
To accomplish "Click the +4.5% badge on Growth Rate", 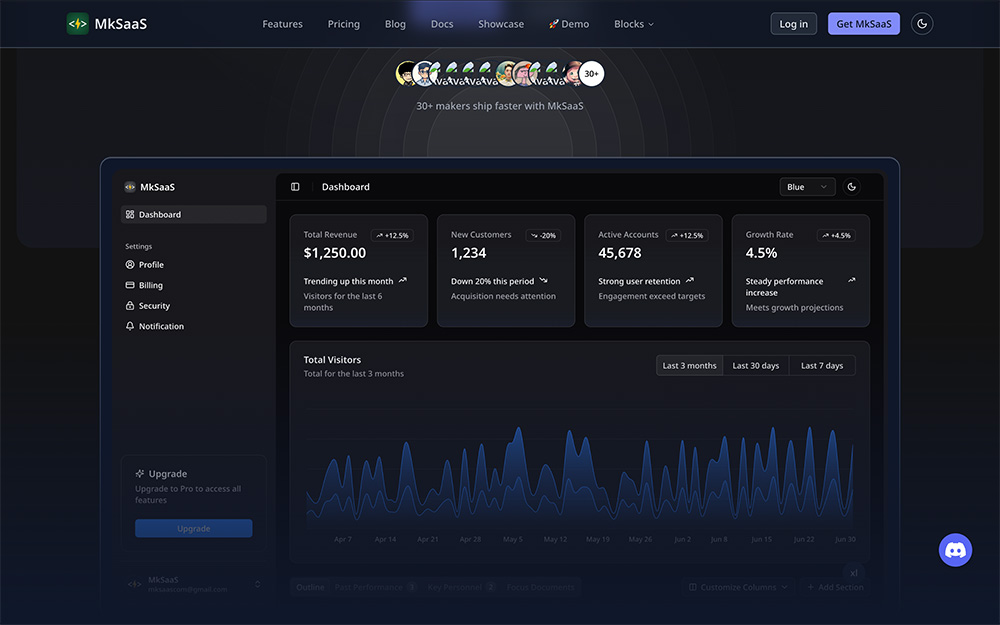I will [836, 235].
